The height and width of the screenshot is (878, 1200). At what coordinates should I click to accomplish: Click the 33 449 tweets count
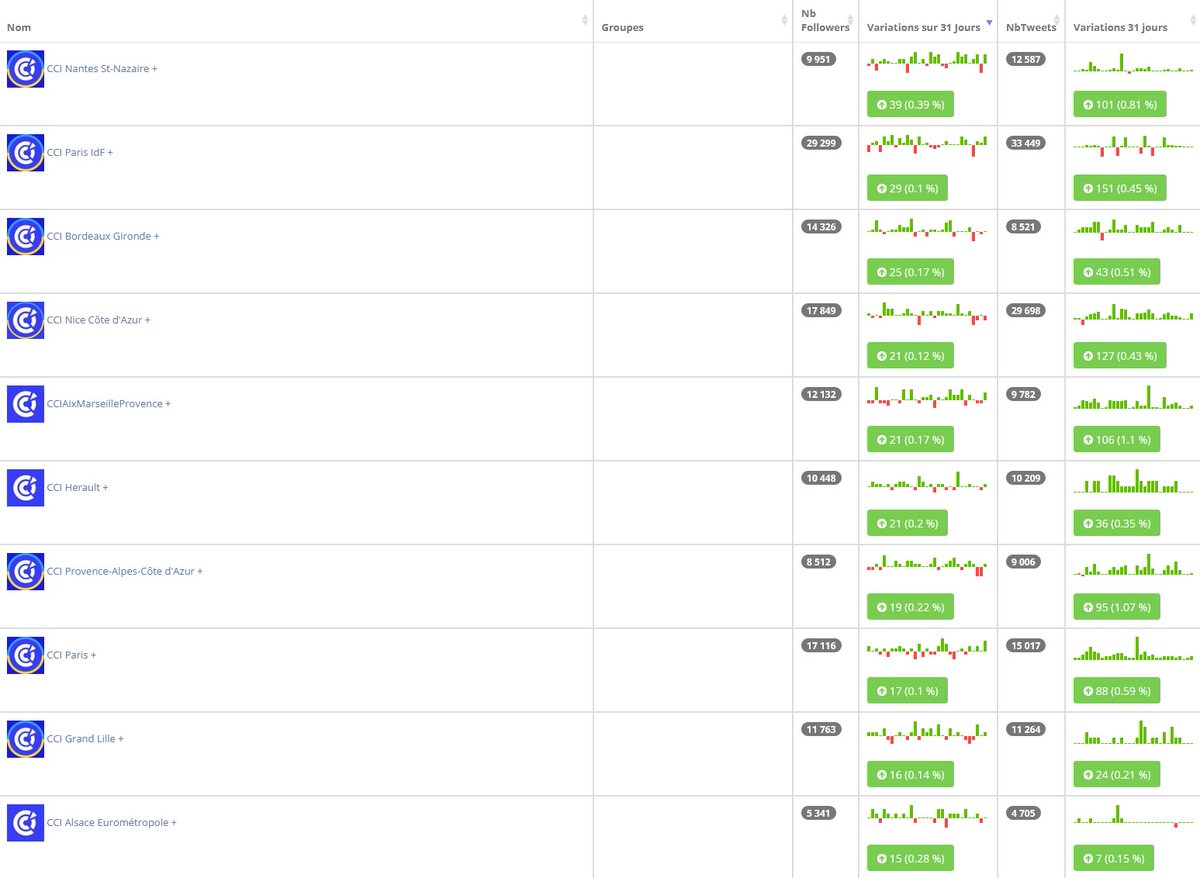tap(1026, 143)
